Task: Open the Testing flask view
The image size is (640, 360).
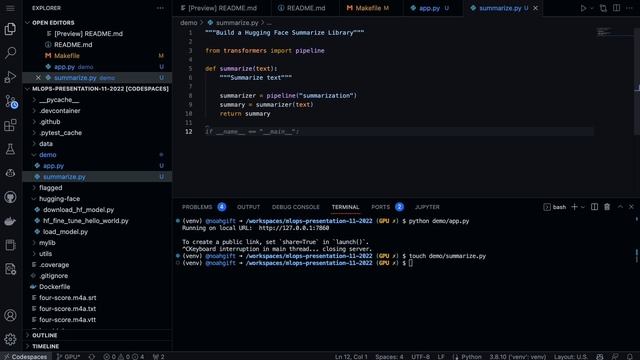Action: [10, 149]
